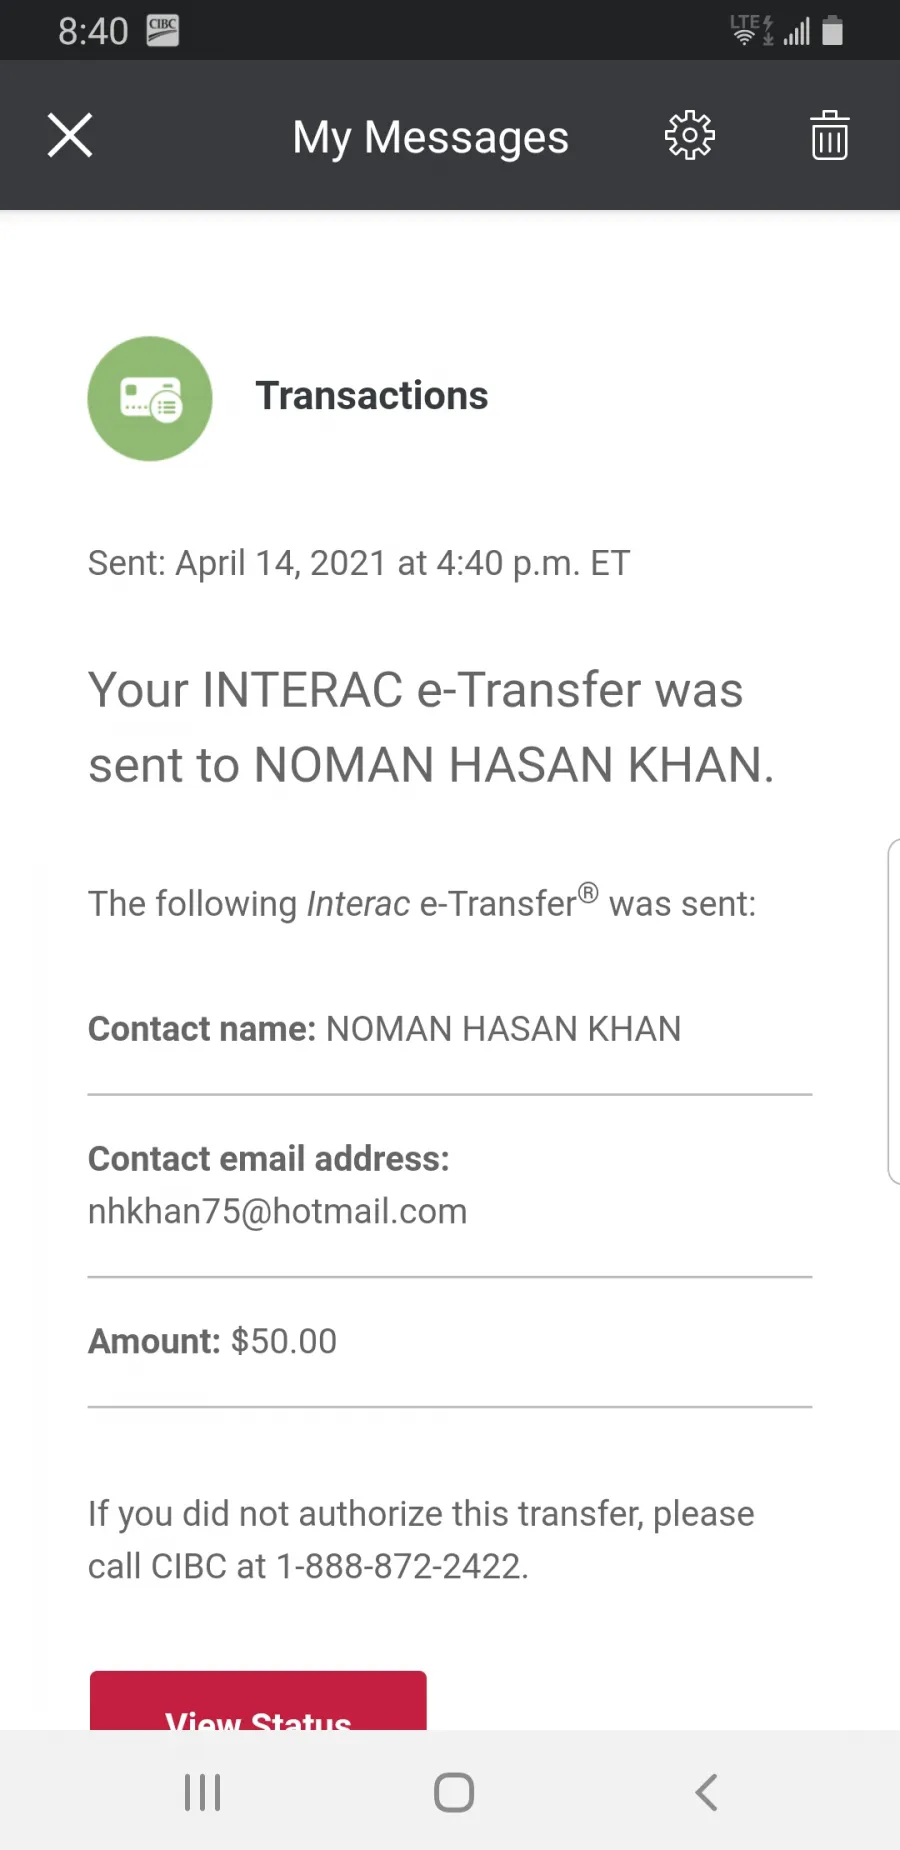
Task: Tap the green Transactions card icon
Action: click(x=150, y=398)
